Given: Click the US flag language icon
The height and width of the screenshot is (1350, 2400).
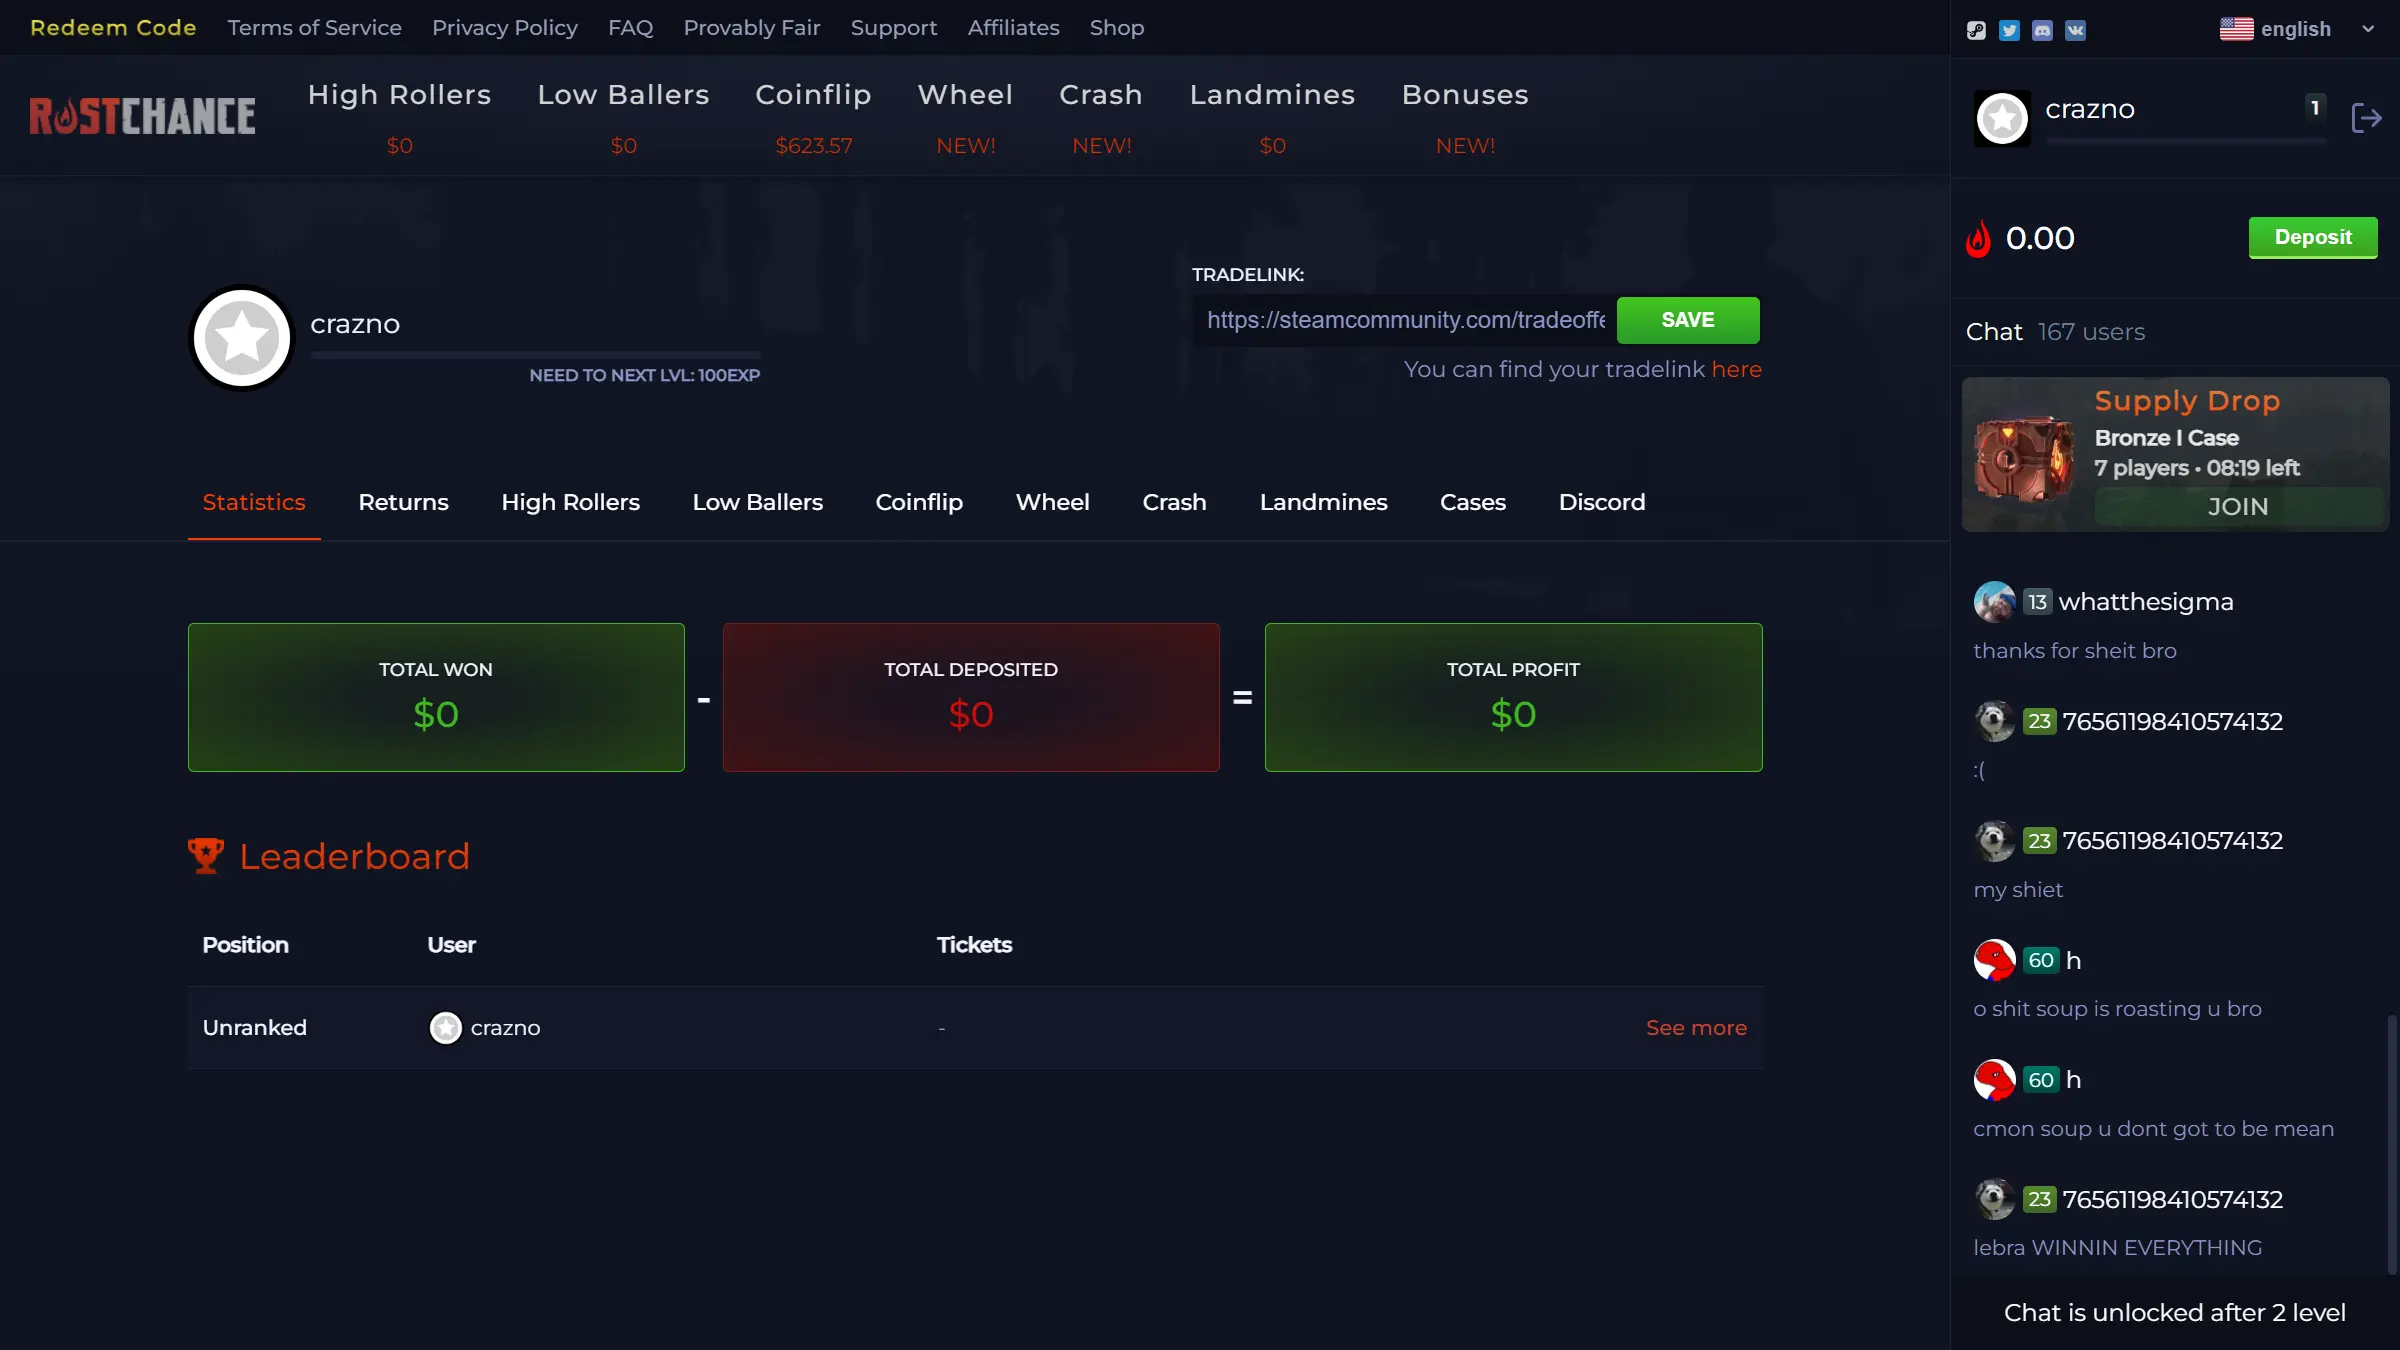Looking at the screenshot, I should tap(2236, 29).
